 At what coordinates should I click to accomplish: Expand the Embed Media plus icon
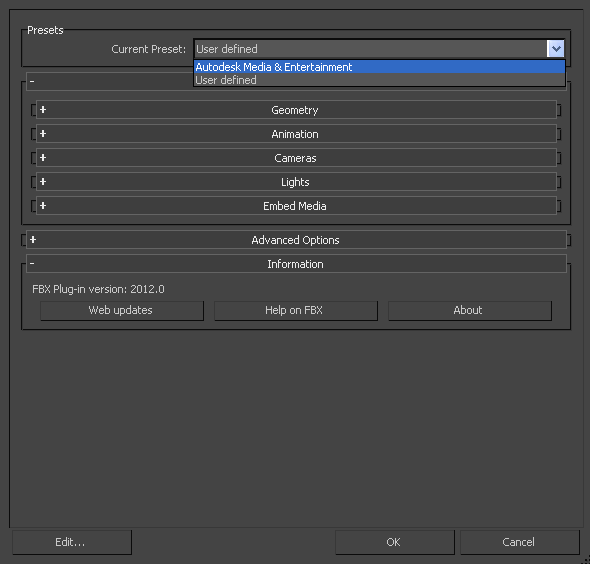coord(43,206)
